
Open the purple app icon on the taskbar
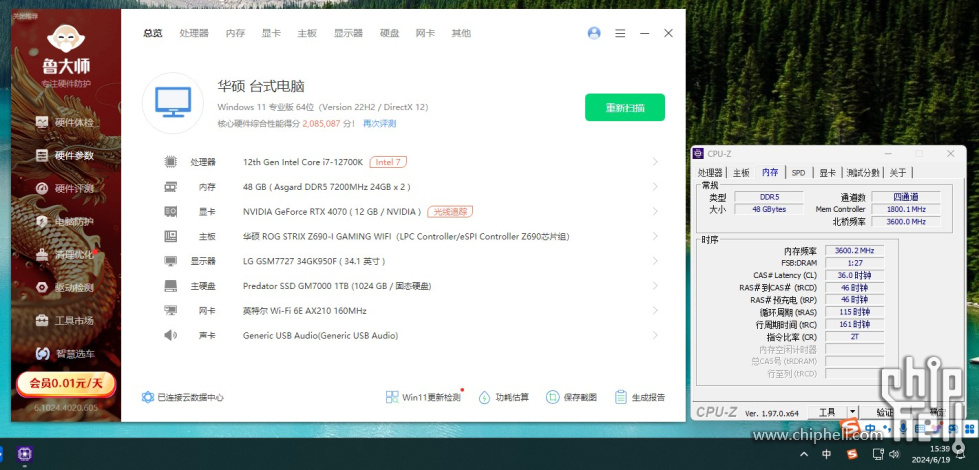26,453
